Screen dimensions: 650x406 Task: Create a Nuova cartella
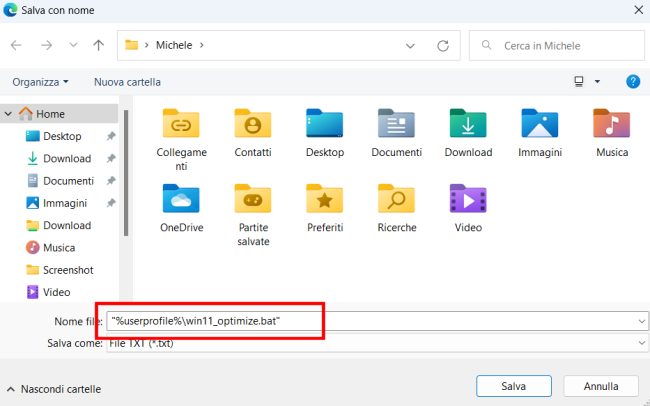(x=127, y=82)
